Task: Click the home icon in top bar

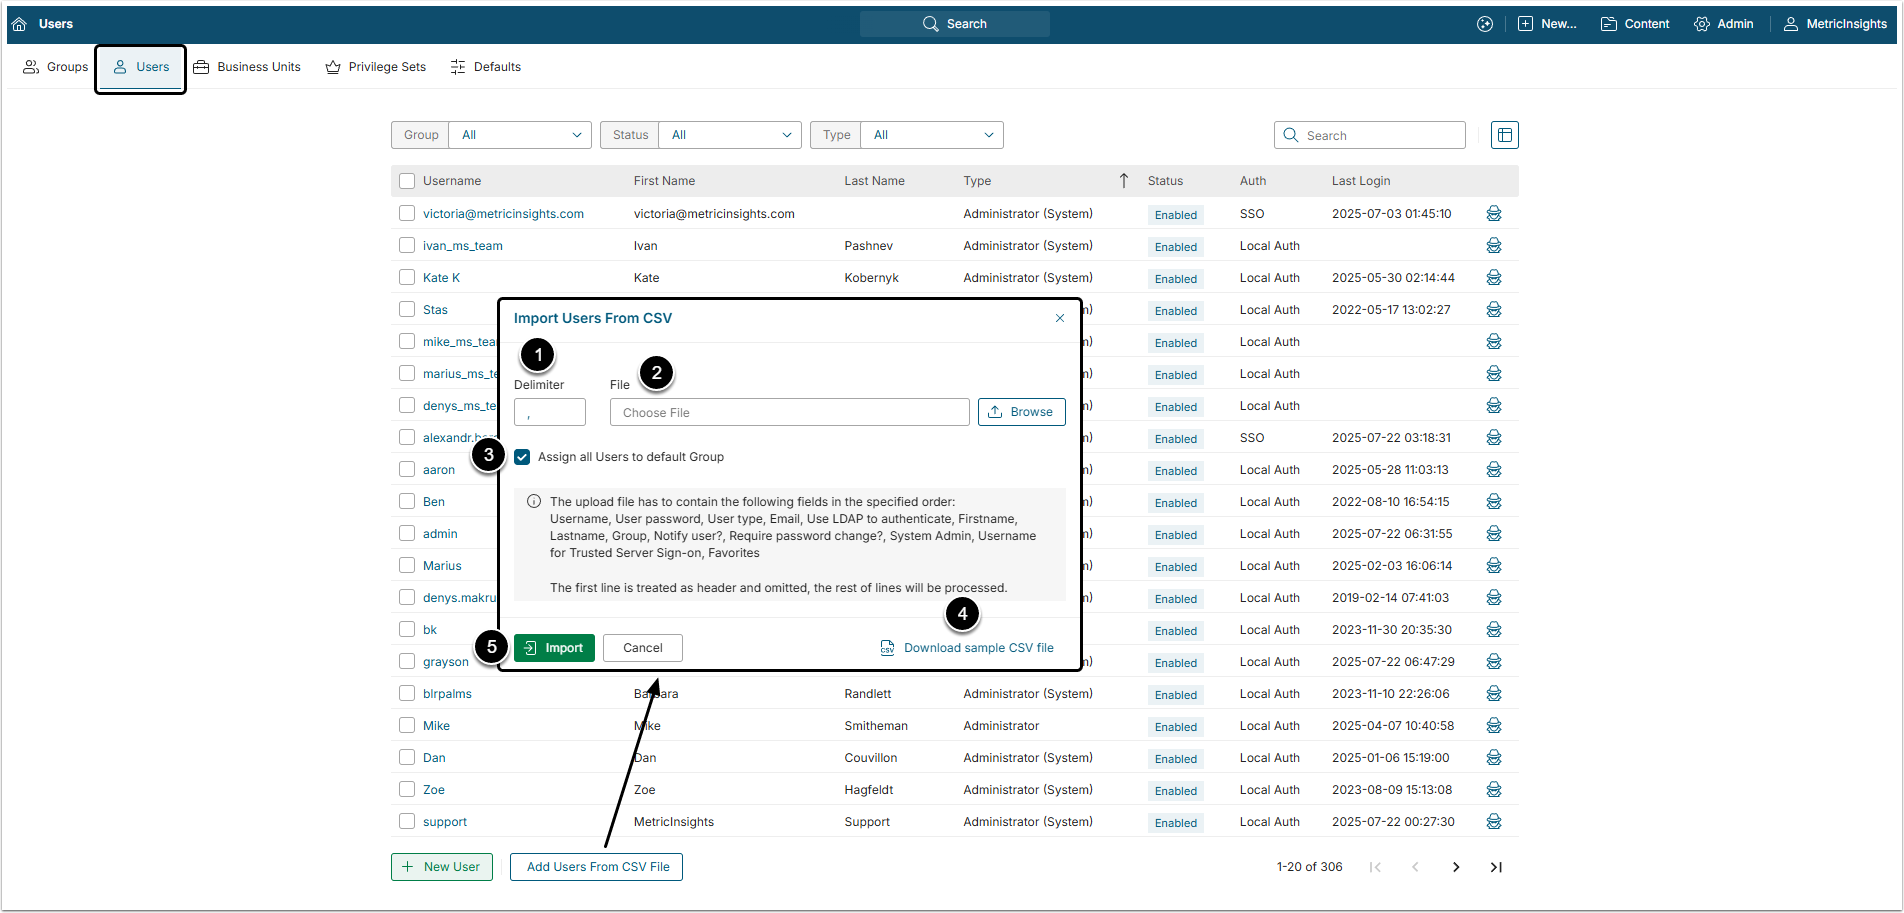Action: pos(19,24)
